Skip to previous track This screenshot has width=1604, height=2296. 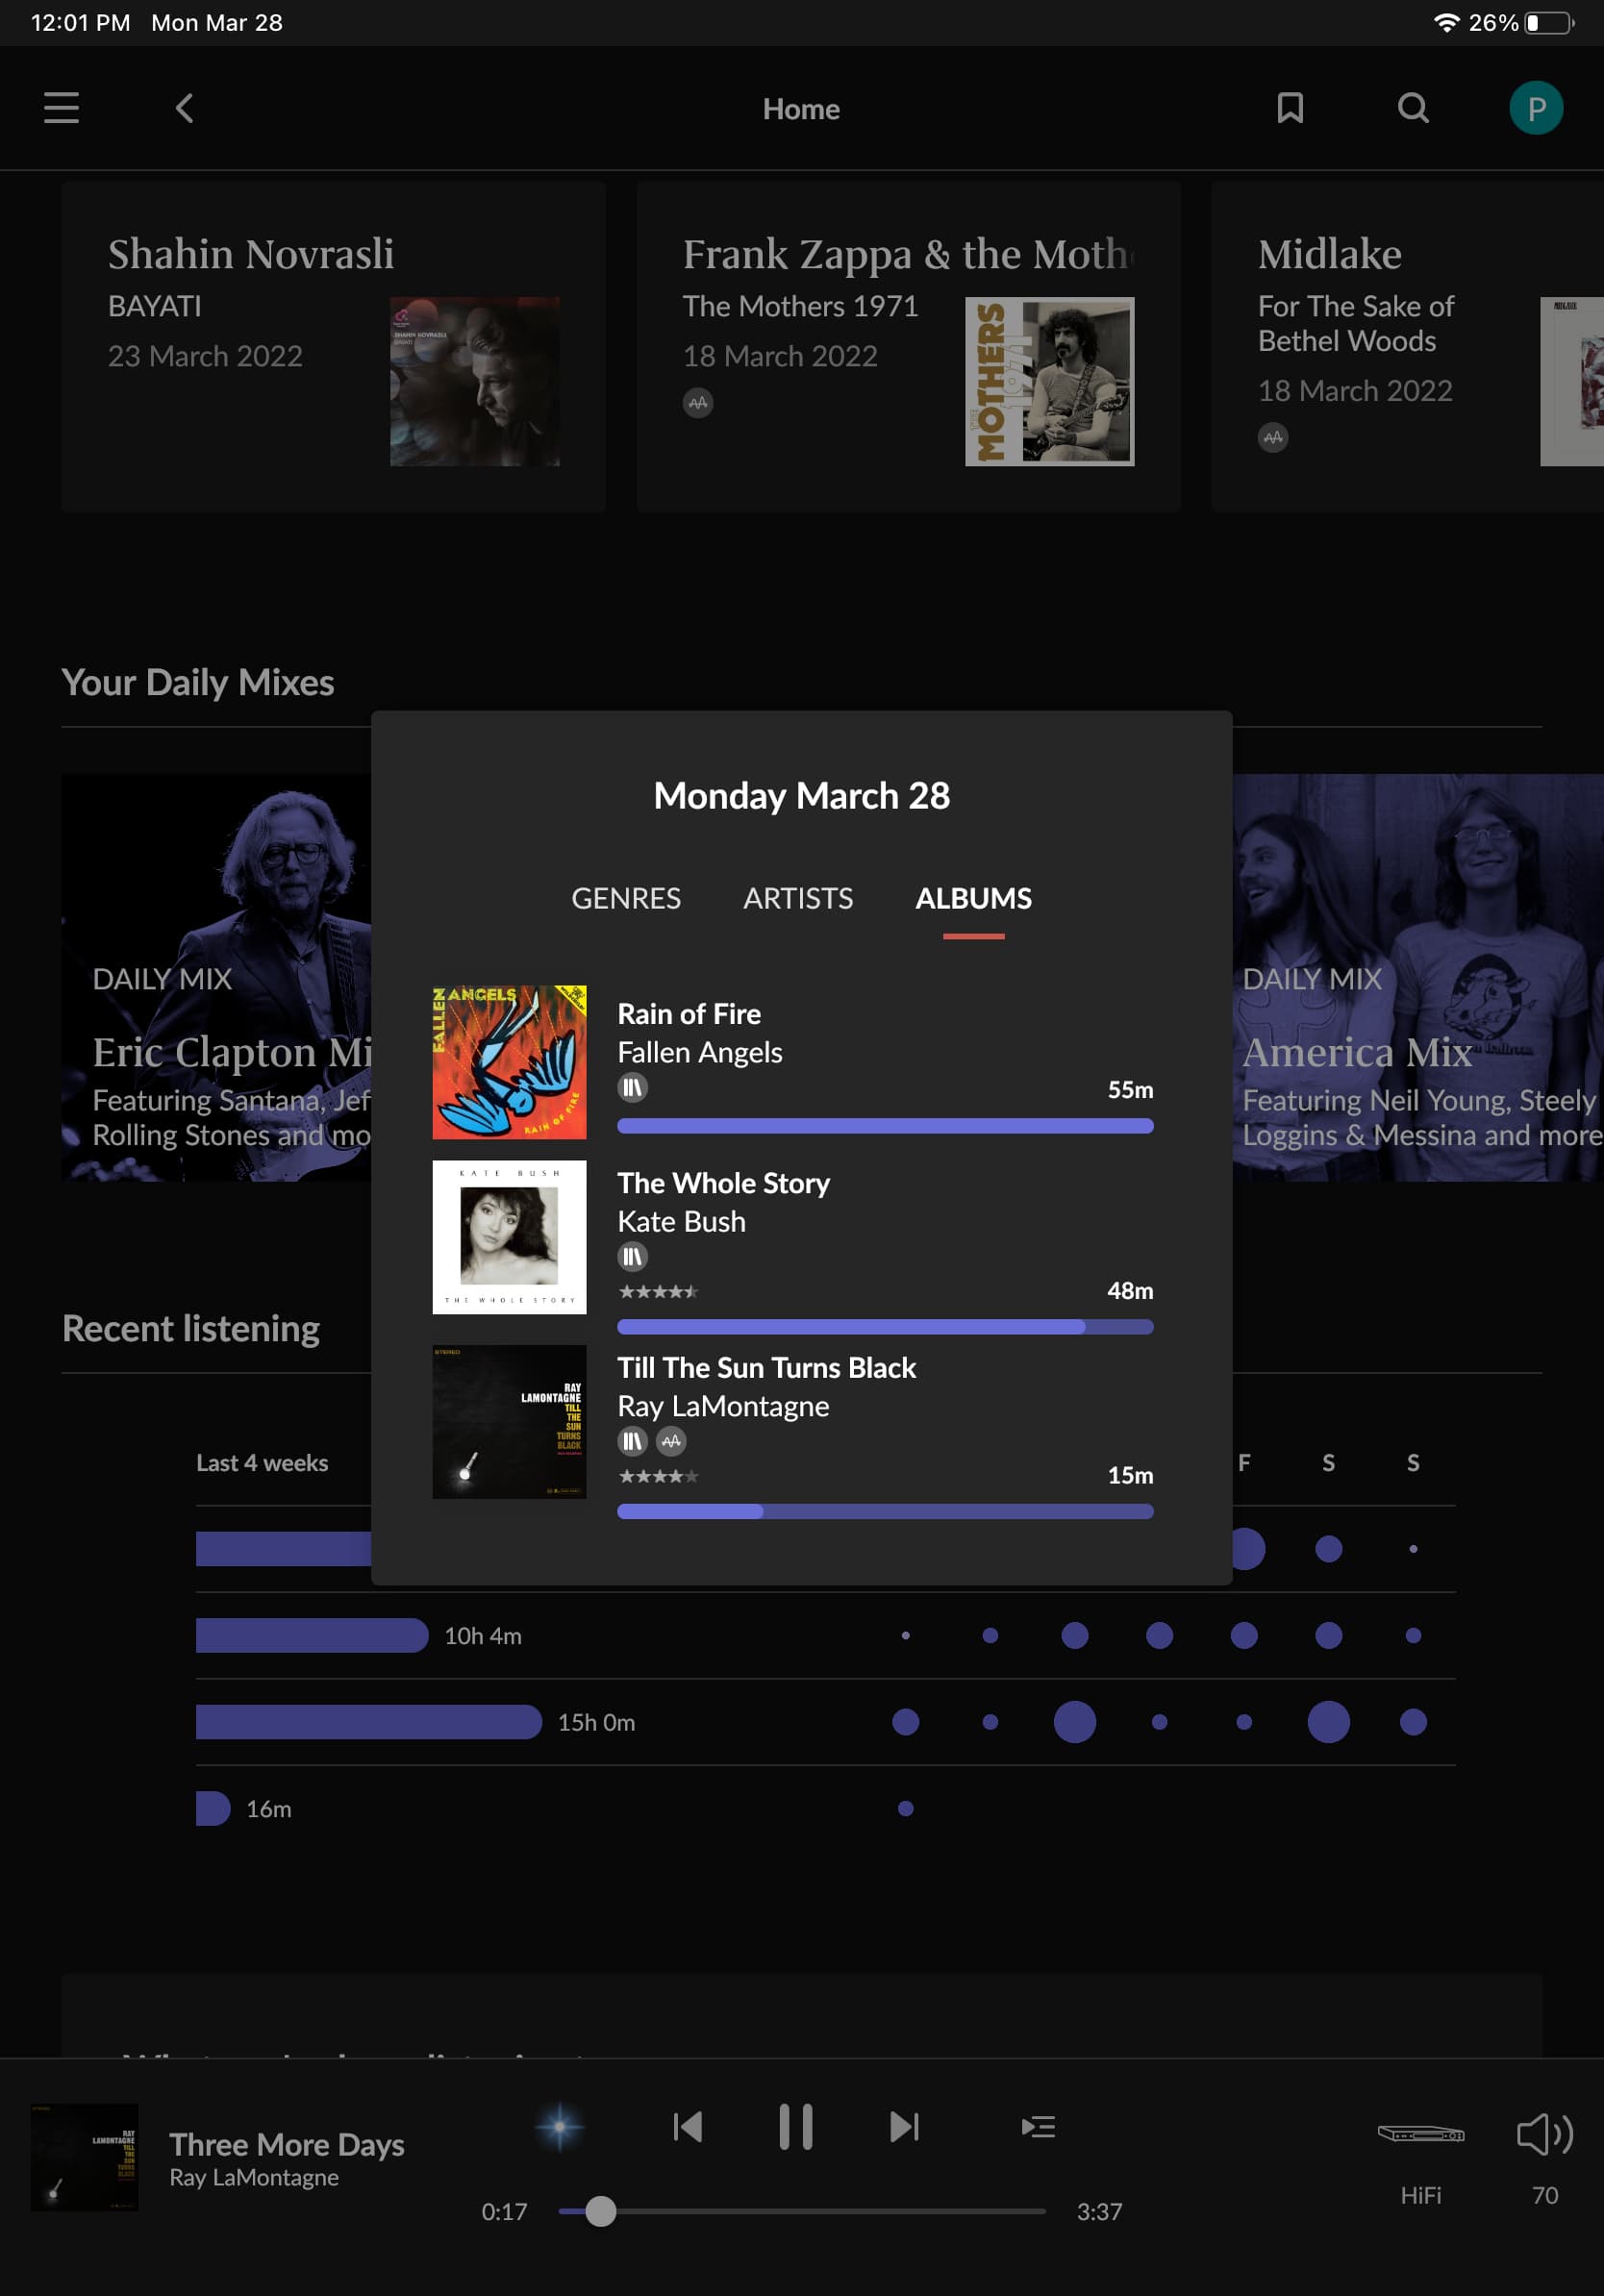click(688, 2126)
